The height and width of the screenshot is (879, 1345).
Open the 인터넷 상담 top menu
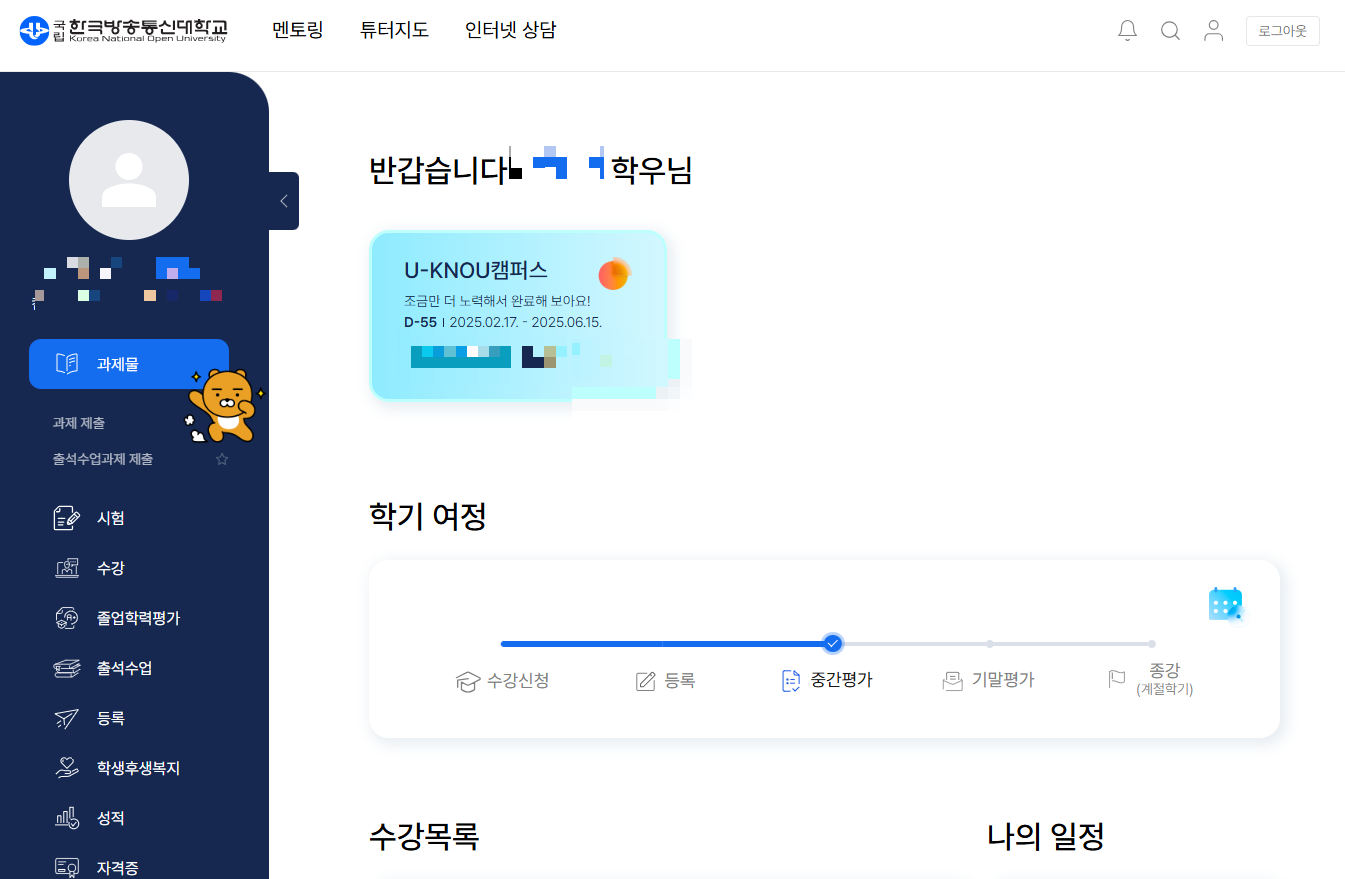click(511, 30)
